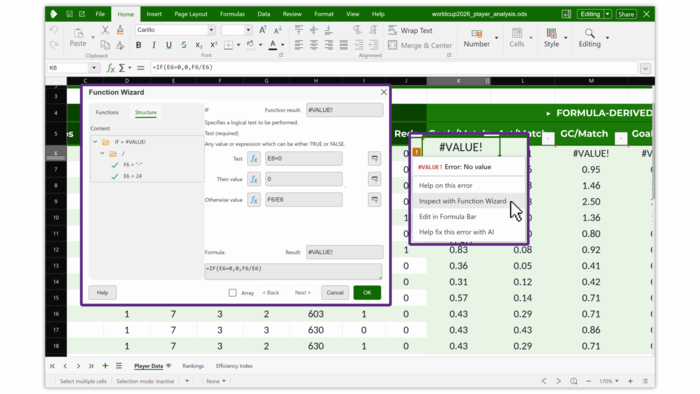
Task: Close the Function Wizard dialog
Action: click(383, 92)
